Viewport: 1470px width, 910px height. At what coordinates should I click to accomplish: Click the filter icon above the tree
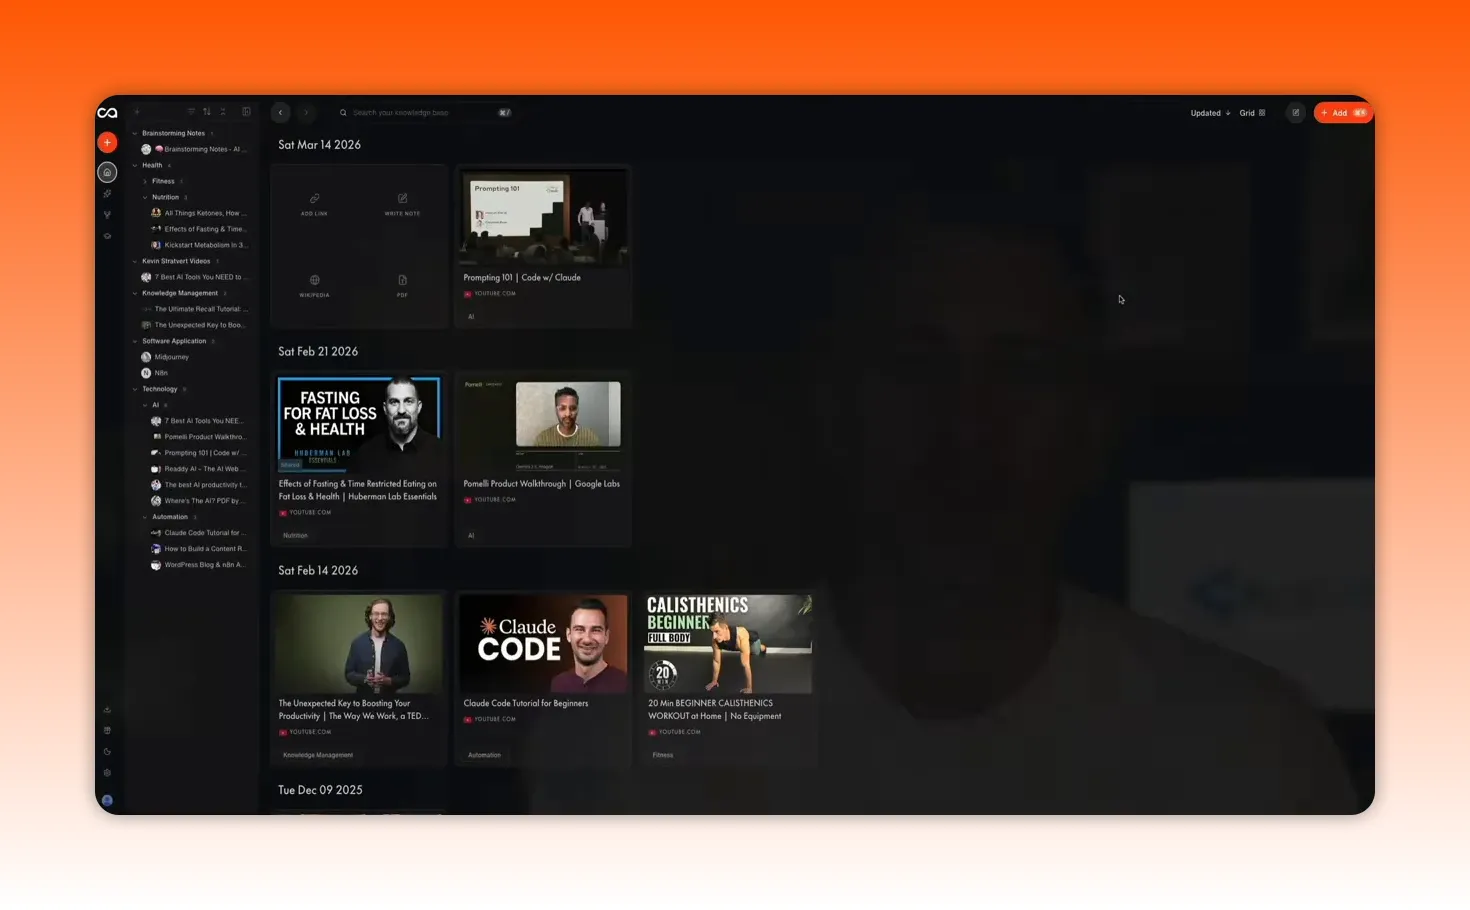[x=191, y=112]
